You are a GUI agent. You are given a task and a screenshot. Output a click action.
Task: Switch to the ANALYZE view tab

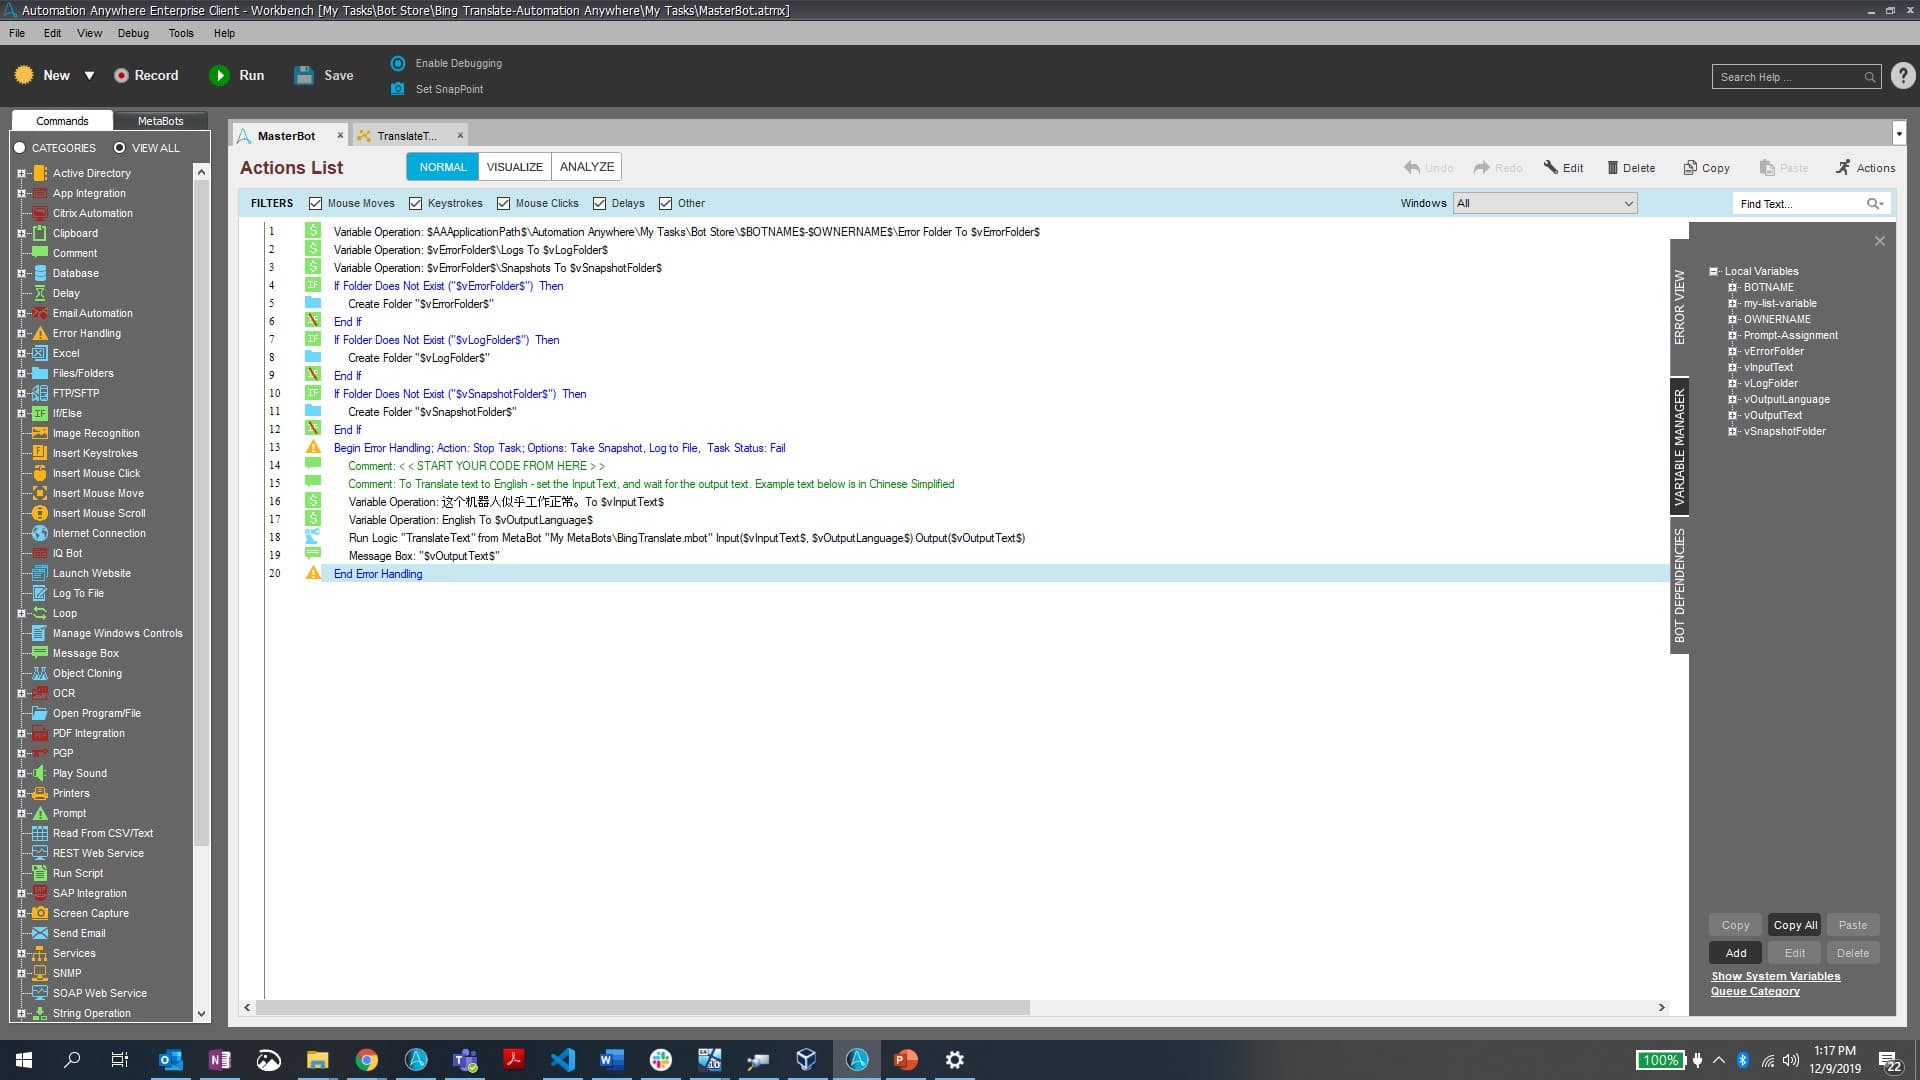coord(587,167)
